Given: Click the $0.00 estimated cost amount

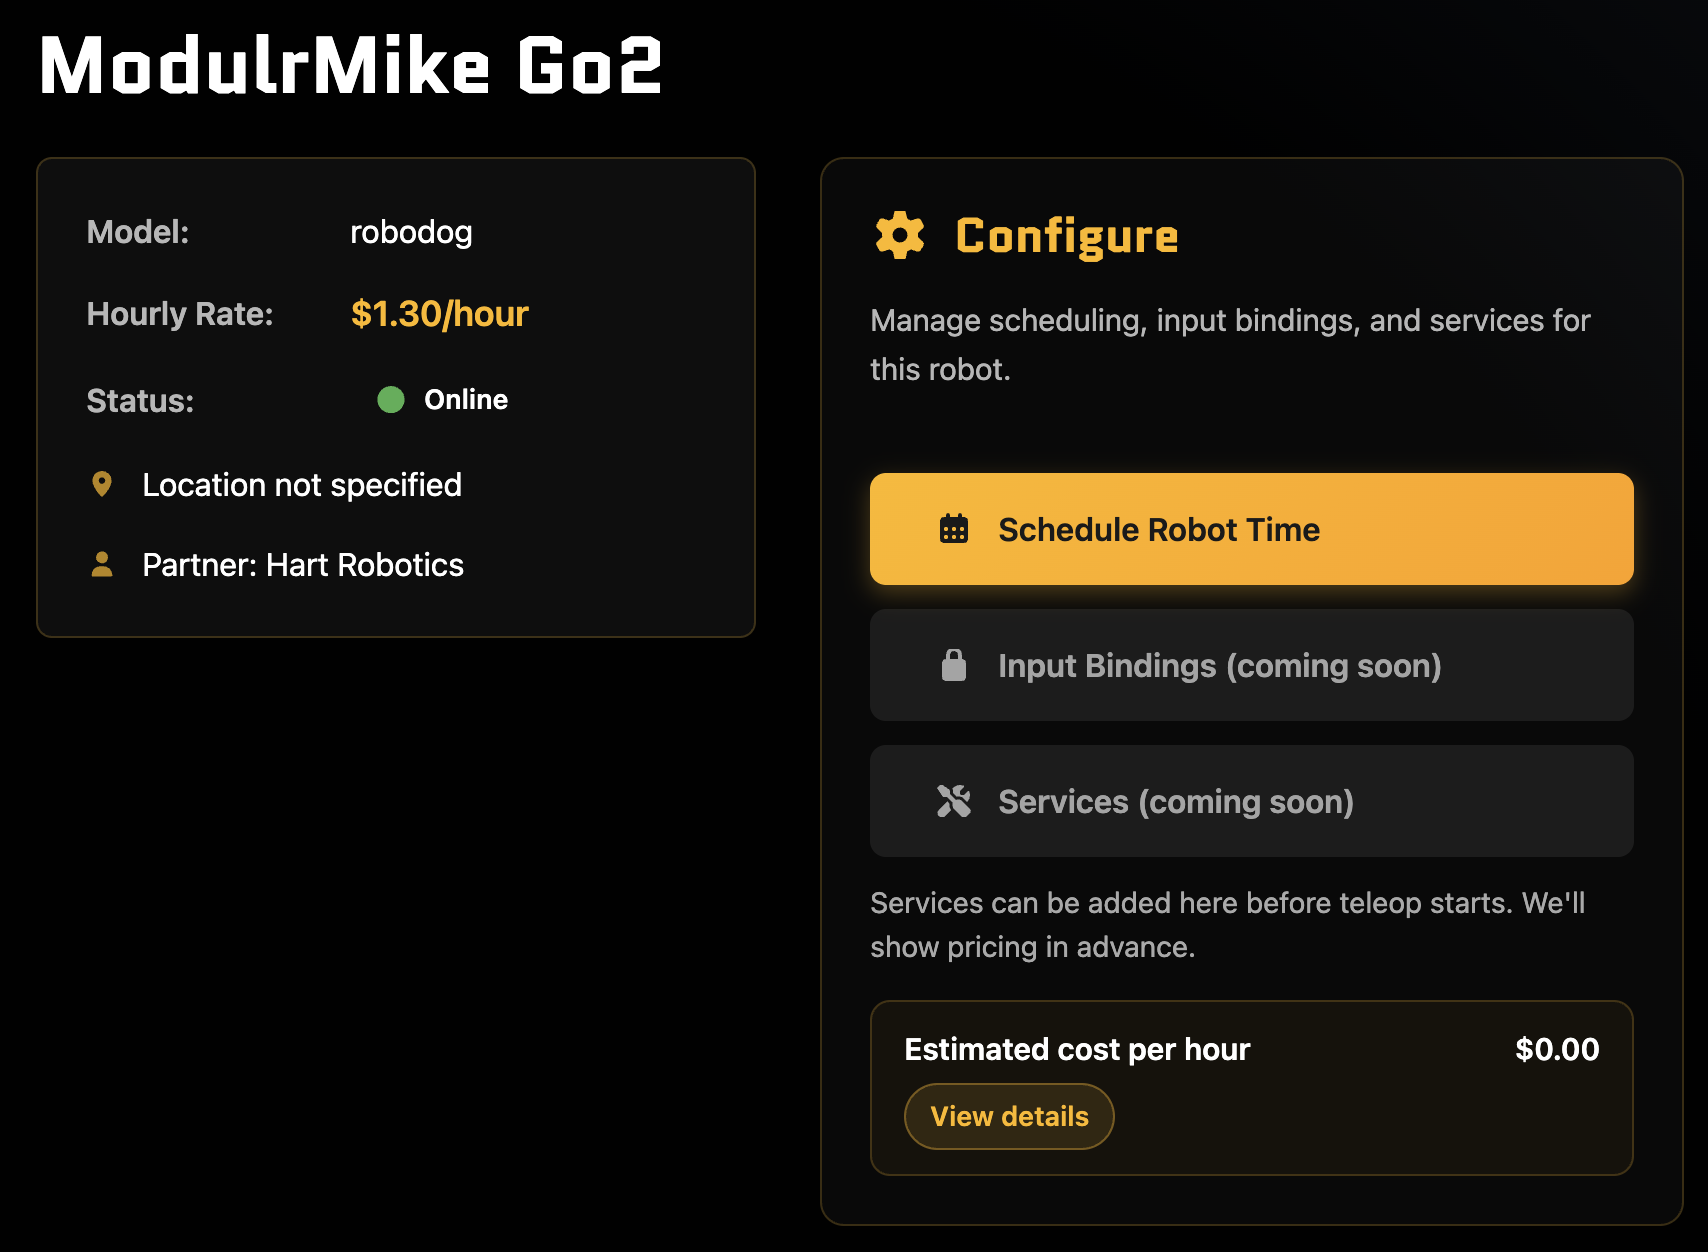Looking at the screenshot, I should pos(1556,1049).
